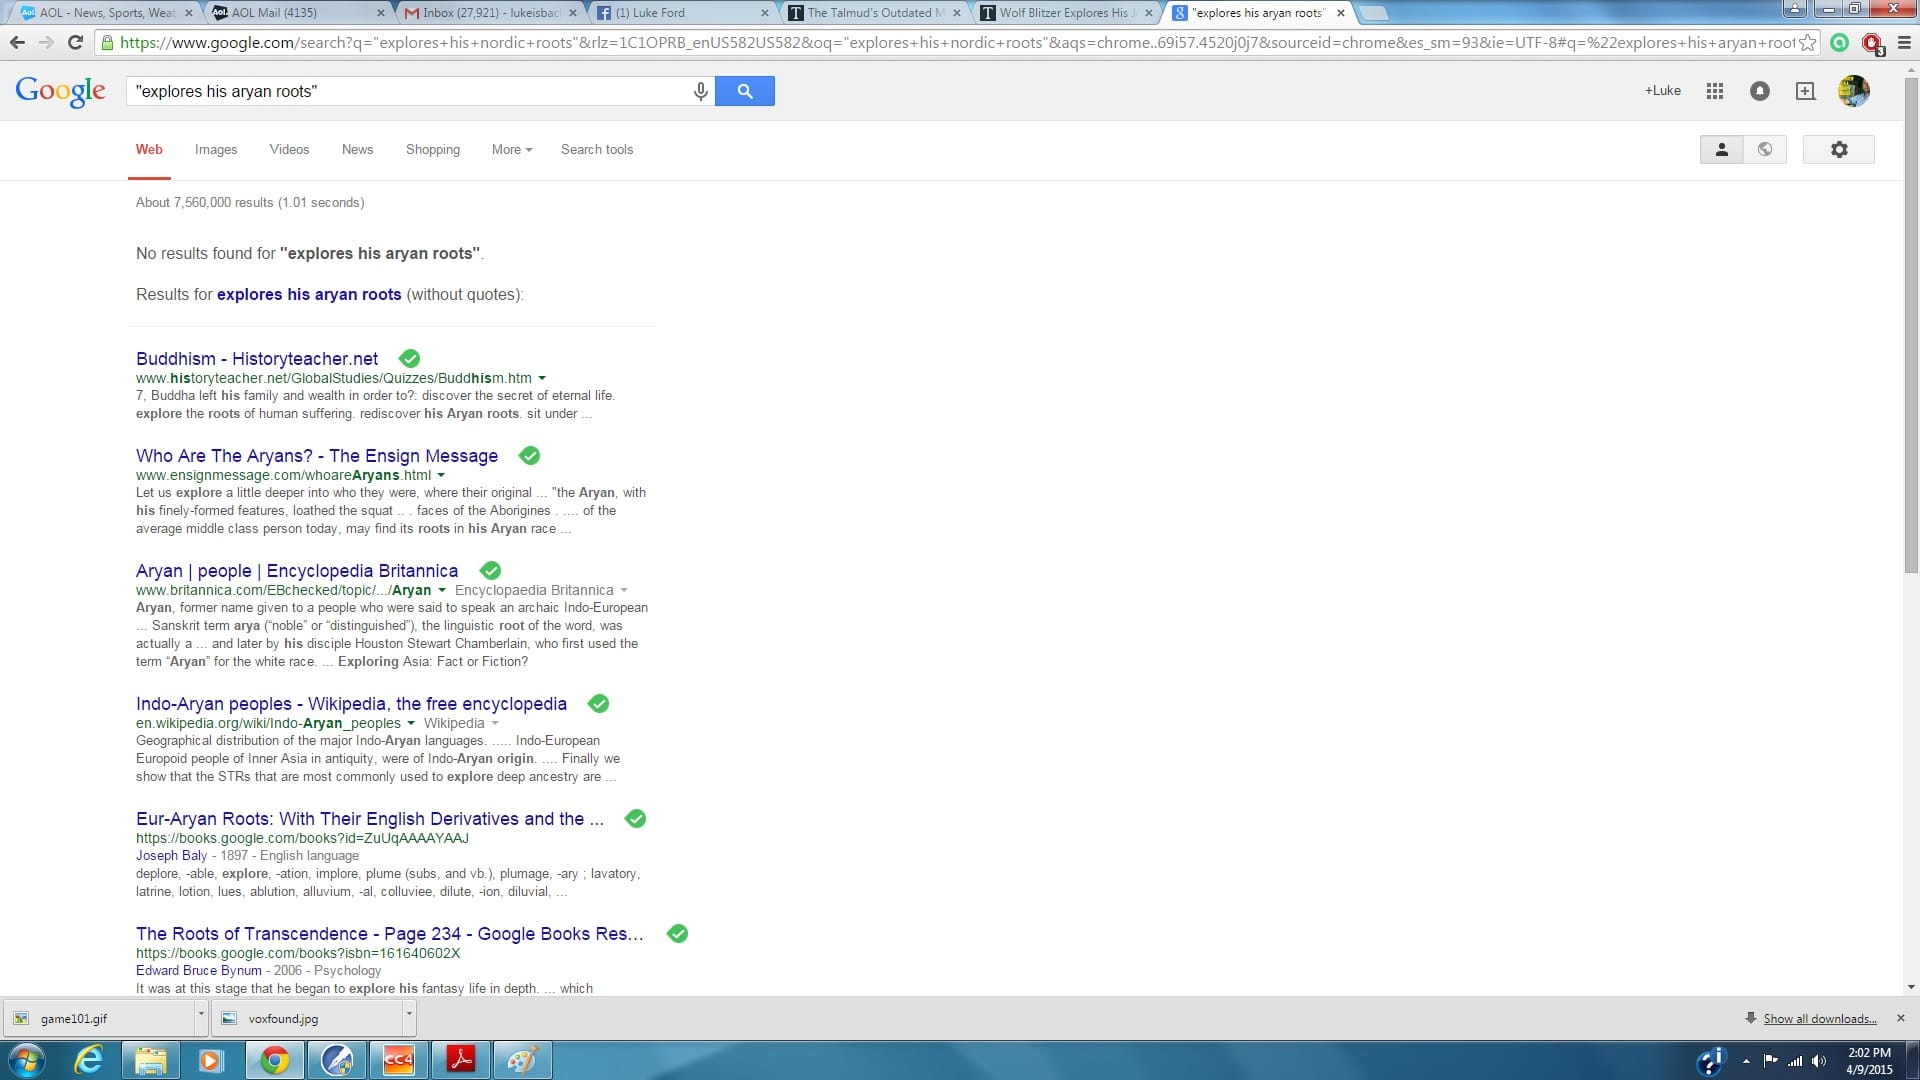The image size is (1920, 1080).
Task: Launch Internet Explorer from taskbar
Action: [89, 1060]
